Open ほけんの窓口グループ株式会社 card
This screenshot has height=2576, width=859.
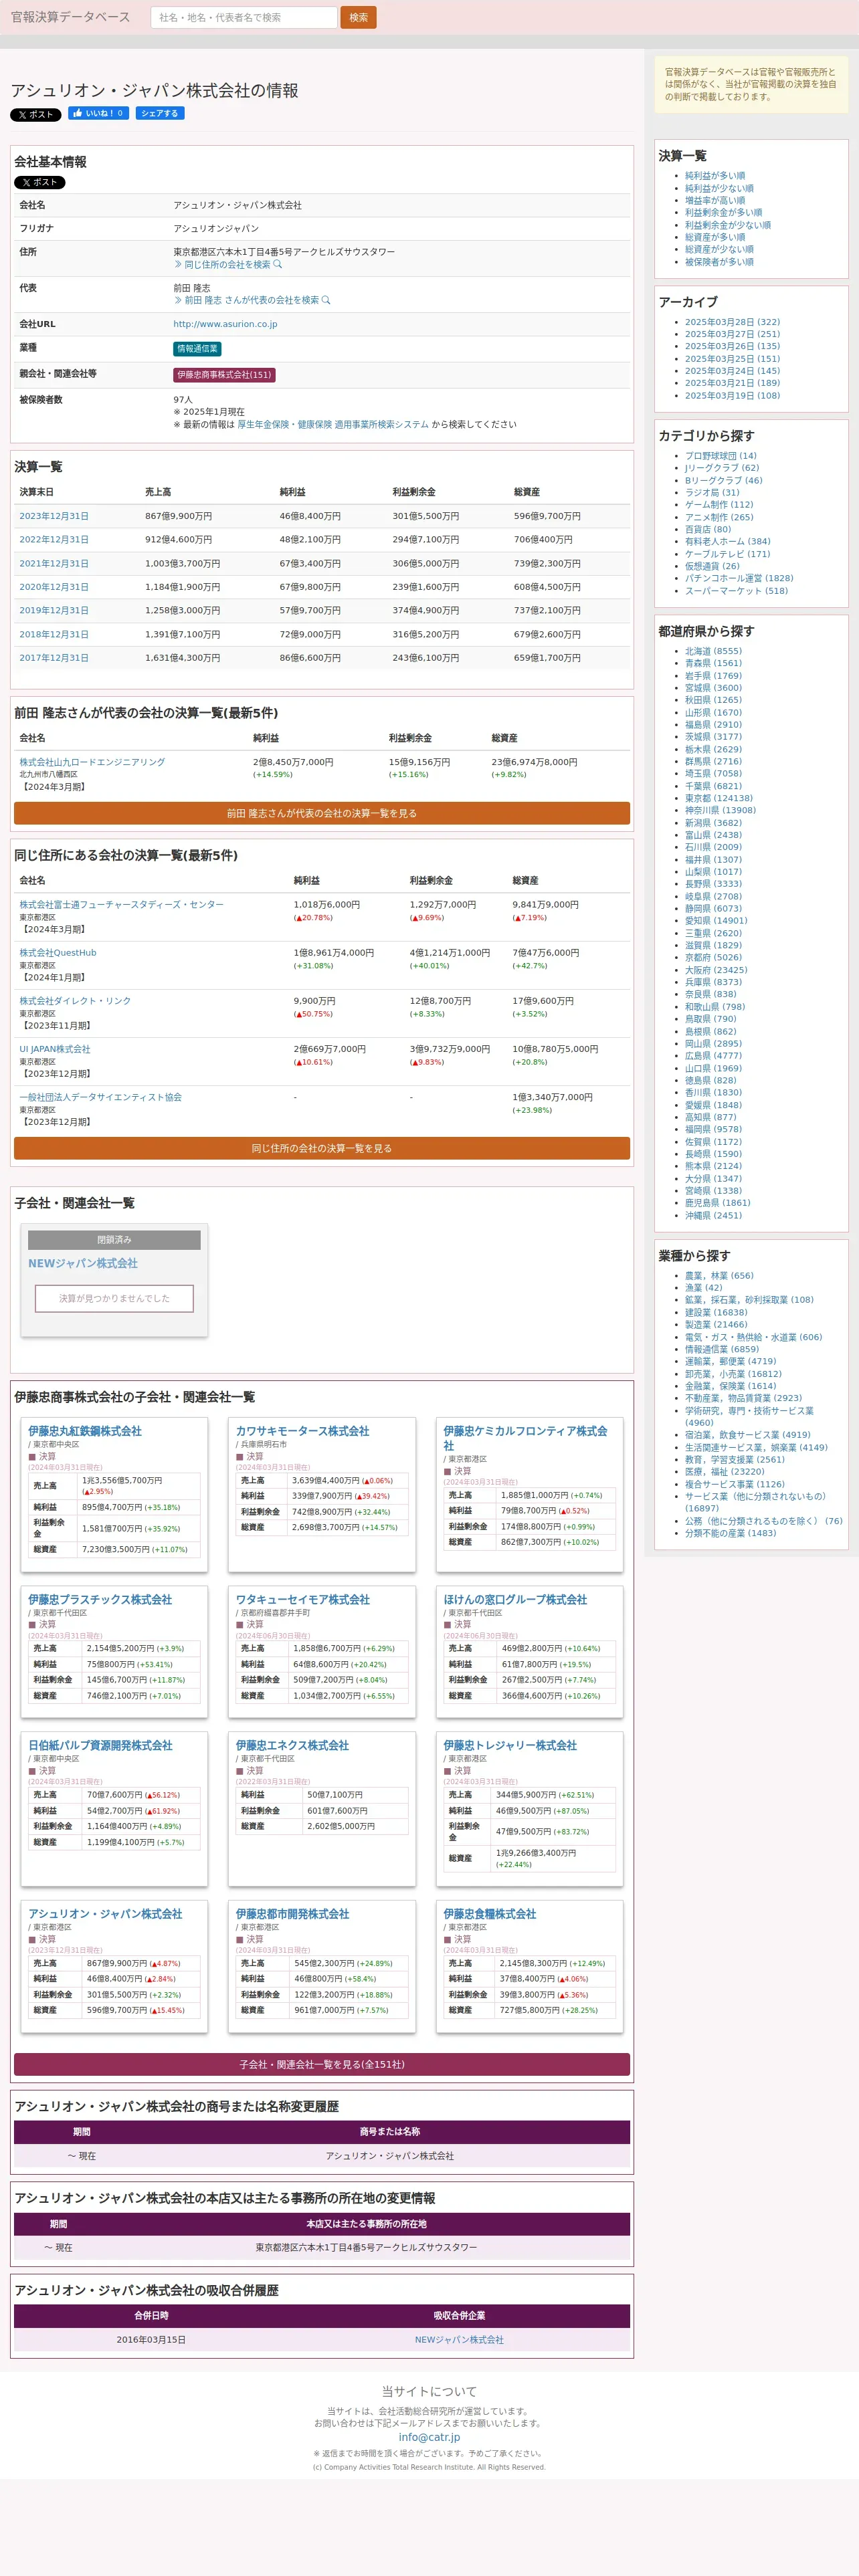click(515, 1599)
